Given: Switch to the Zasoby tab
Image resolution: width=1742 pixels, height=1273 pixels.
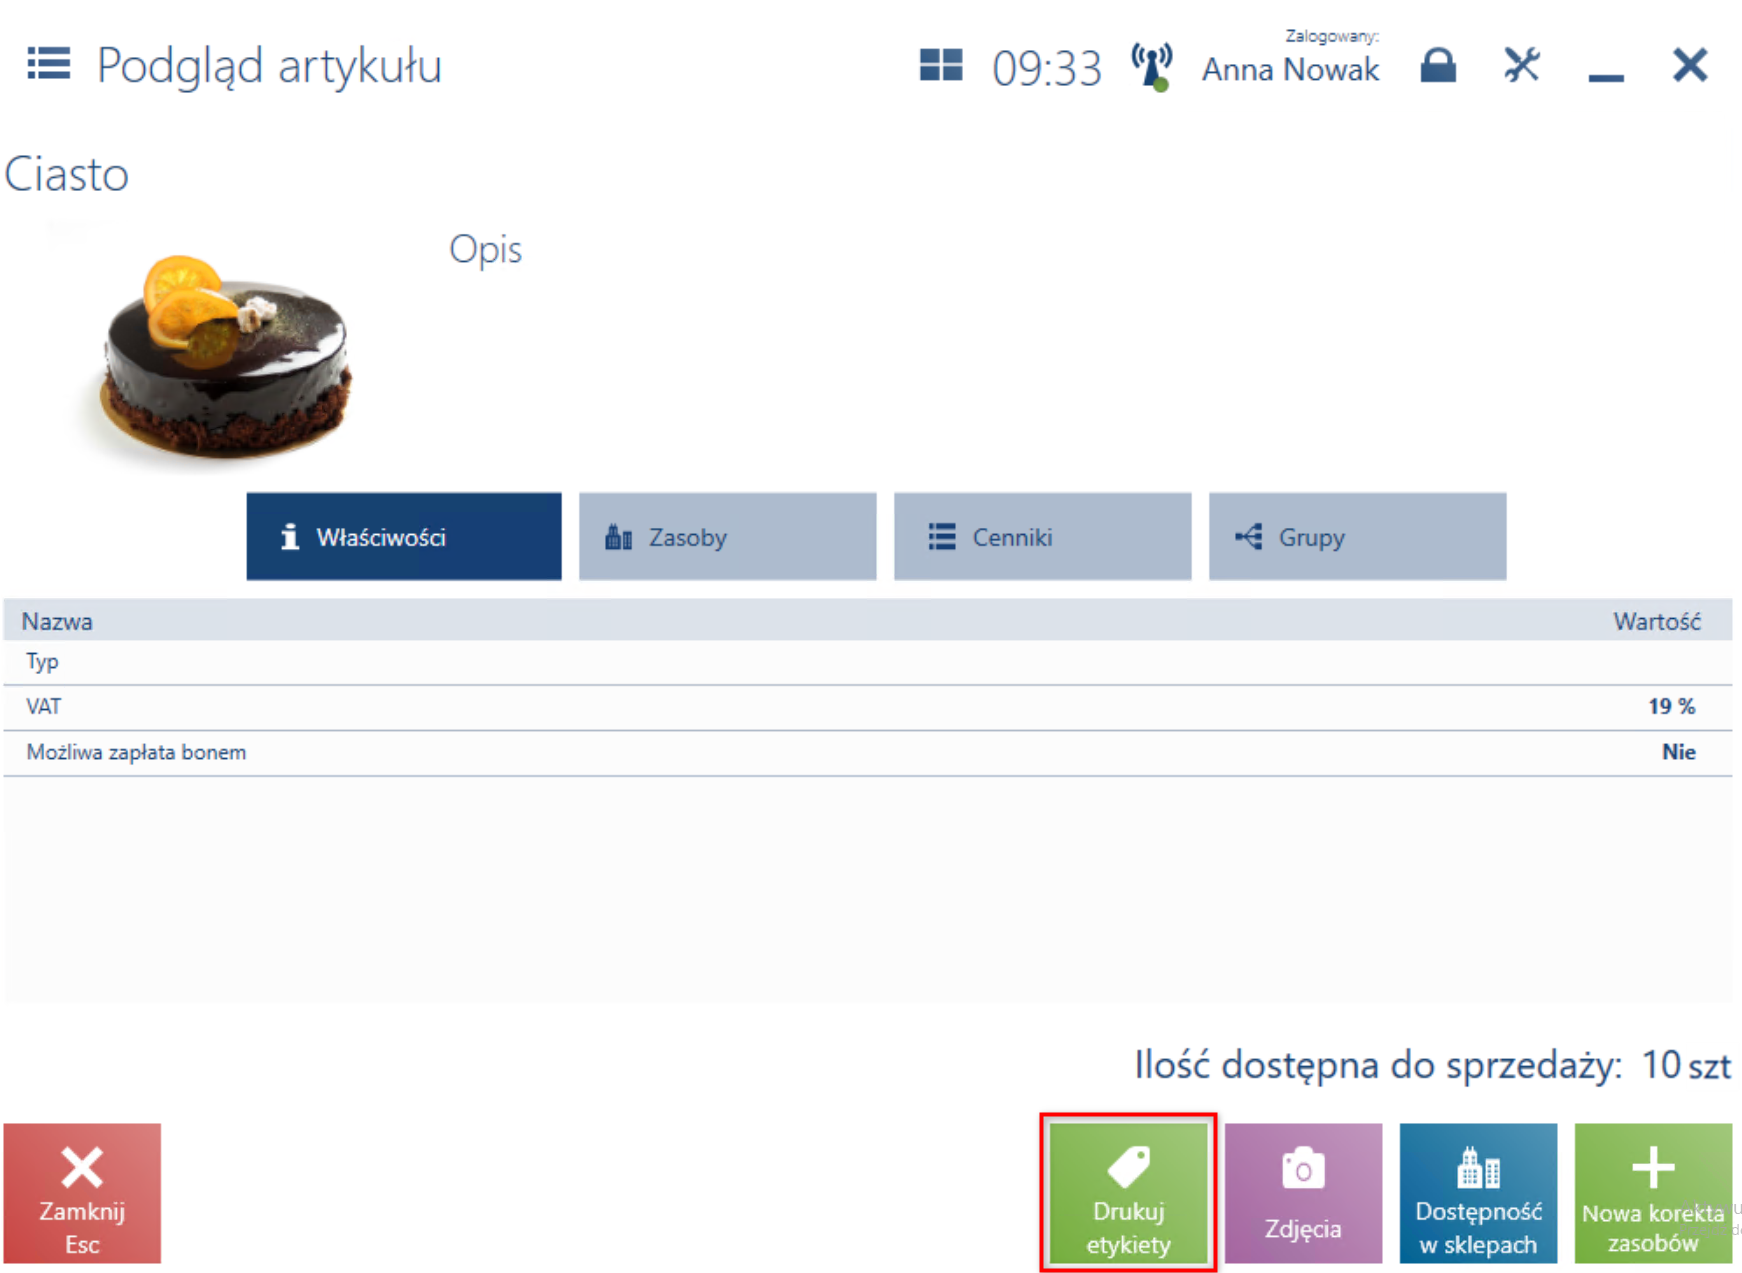Looking at the screenshot, I should [727, 537].
